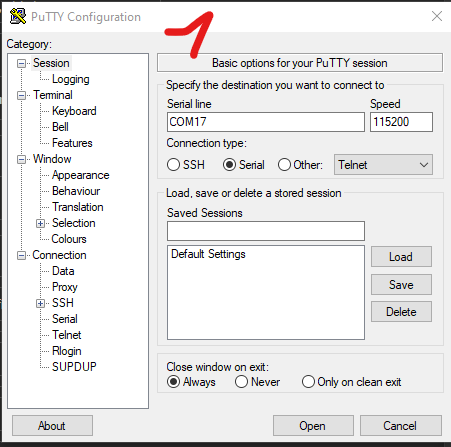Viewport: 451px width, 447px height.
Task: Collapse the Session tree node
Action: point(21,63)
